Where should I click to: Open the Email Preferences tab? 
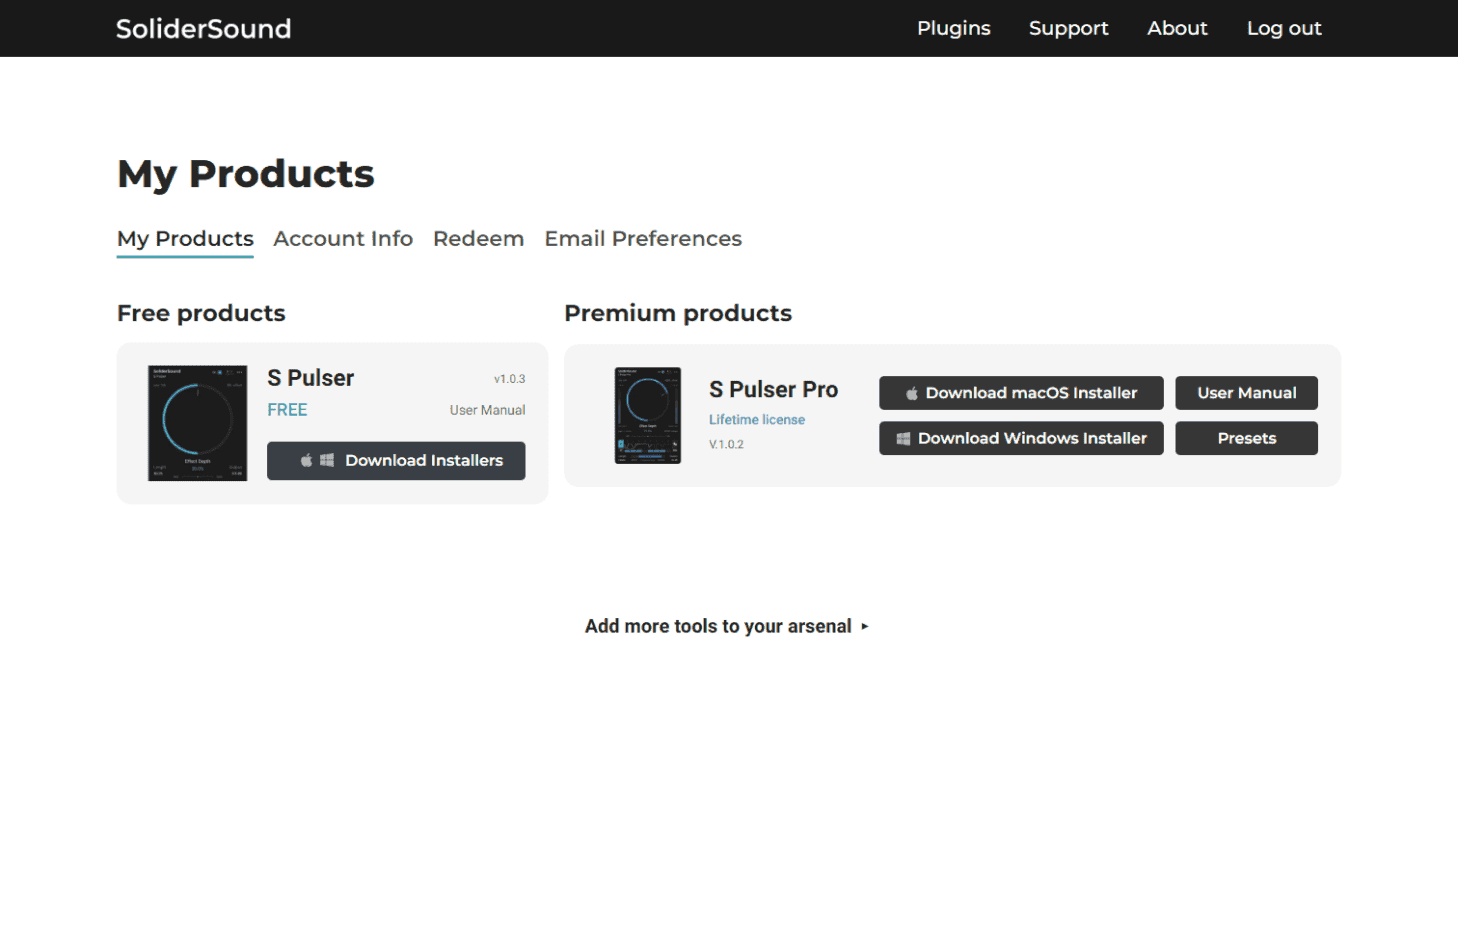(643, 239)
